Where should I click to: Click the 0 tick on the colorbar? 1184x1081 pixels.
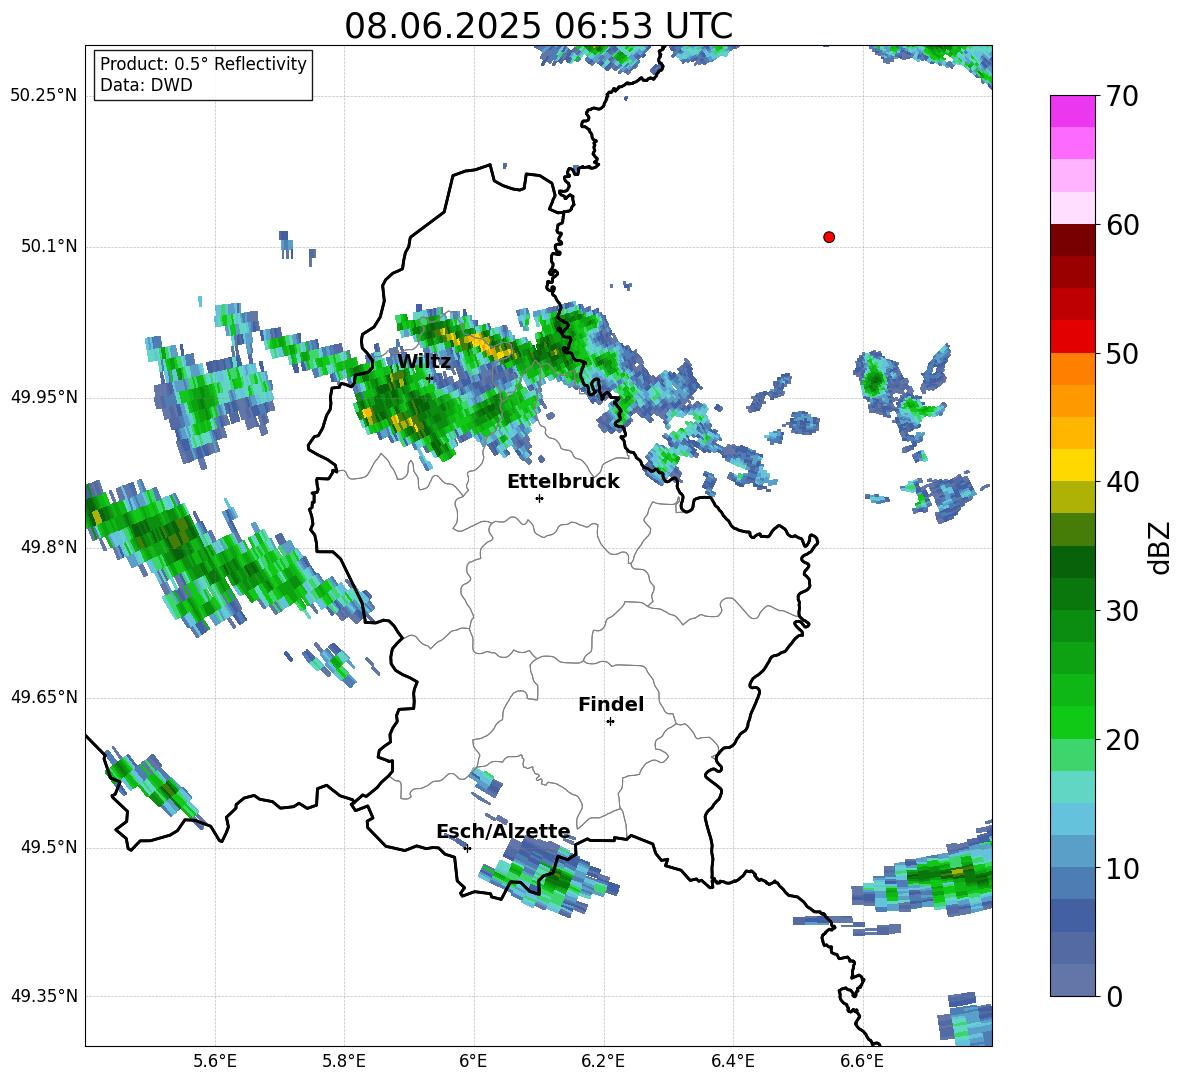[x=1115, y=997]
